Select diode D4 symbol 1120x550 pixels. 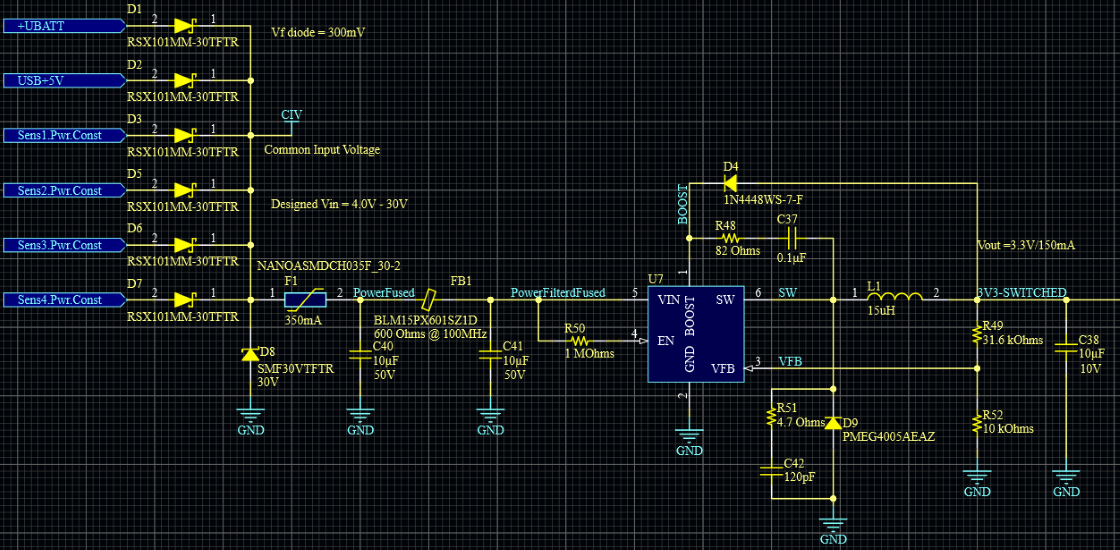[731, 184]
